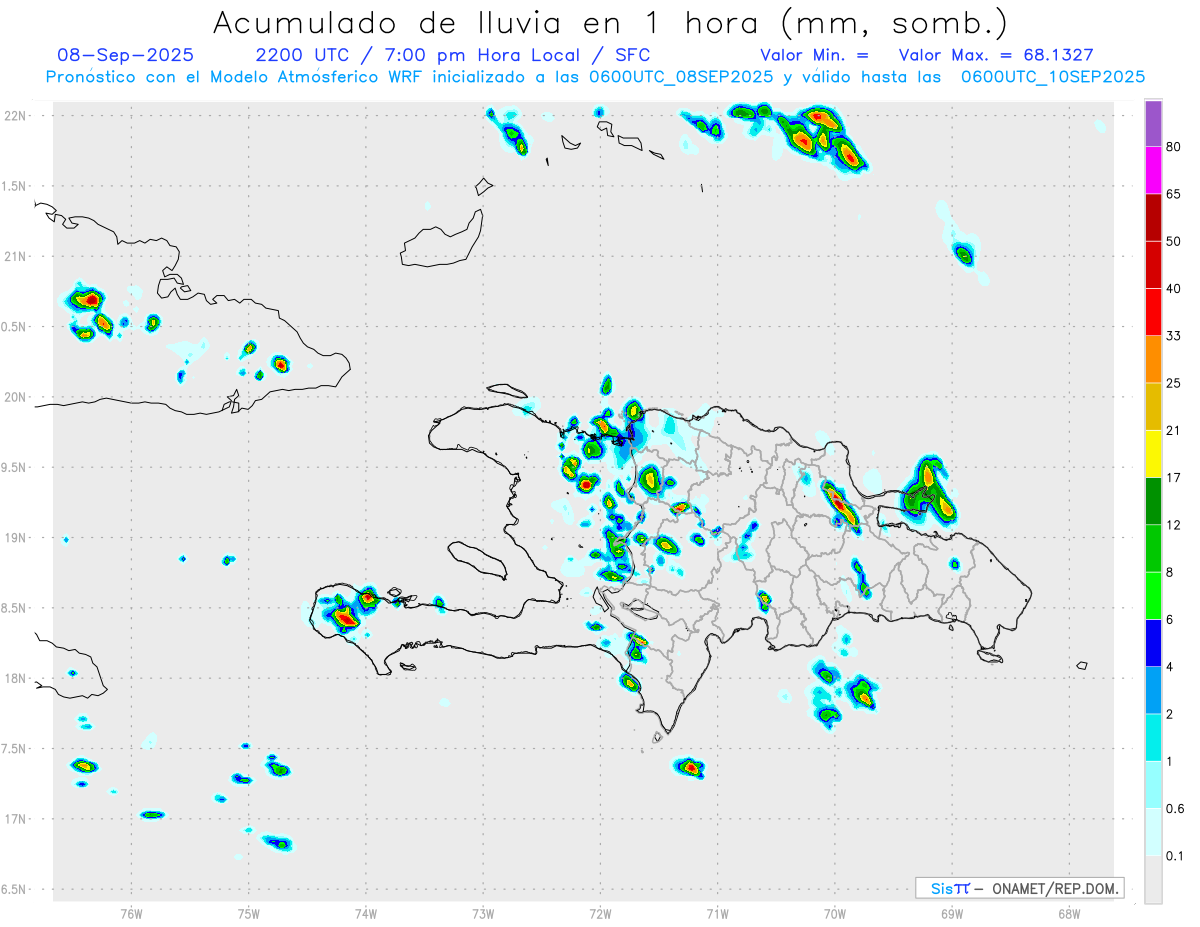The height and width of the screenshot is (927, 1200).
Task: Click the "Valor Min. =" label
Action: [x=814, y=55]
